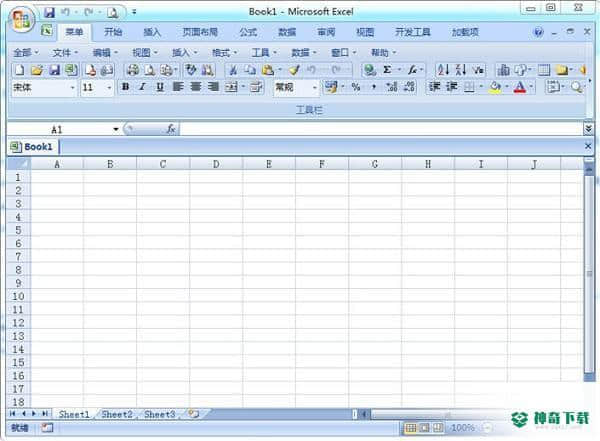
Task: Toggle Center alignment
Action: click(196, 87)
